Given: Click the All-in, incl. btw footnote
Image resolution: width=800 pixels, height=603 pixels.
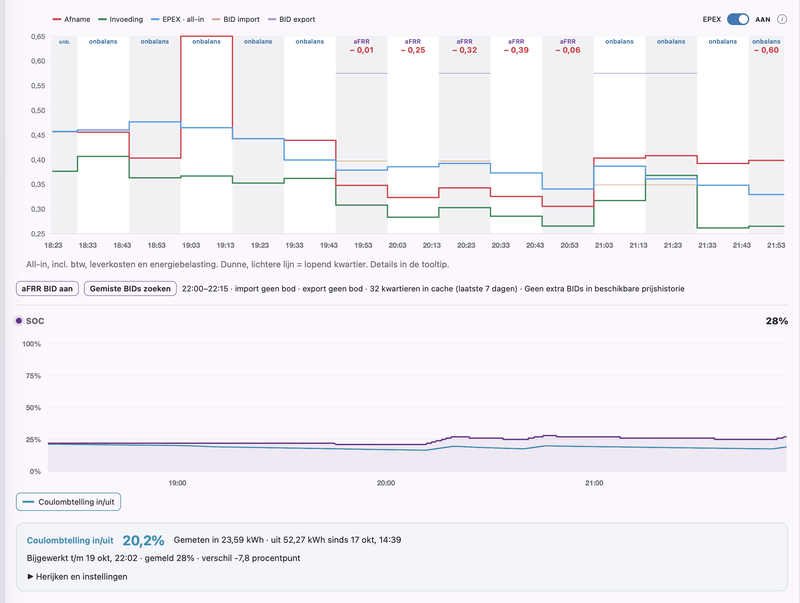Looking at the screenshot, I should (x=238, y=264).
